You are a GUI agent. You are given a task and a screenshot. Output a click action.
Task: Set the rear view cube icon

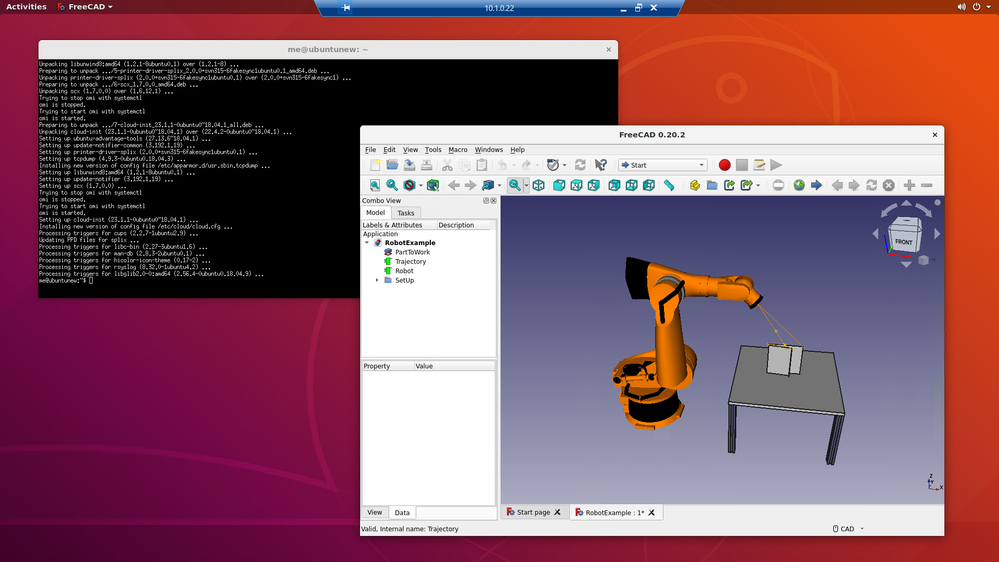(x=614, y=185)
